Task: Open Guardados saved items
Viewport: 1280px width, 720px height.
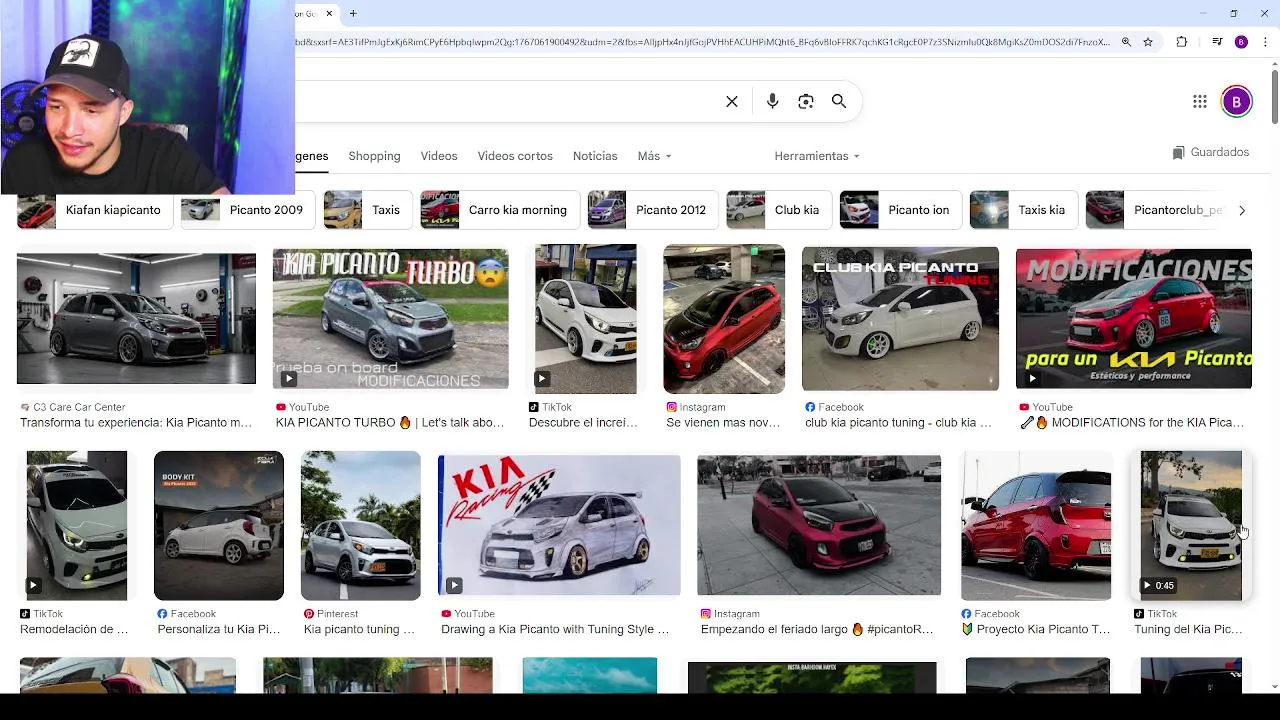Action: click(1211, 152)
